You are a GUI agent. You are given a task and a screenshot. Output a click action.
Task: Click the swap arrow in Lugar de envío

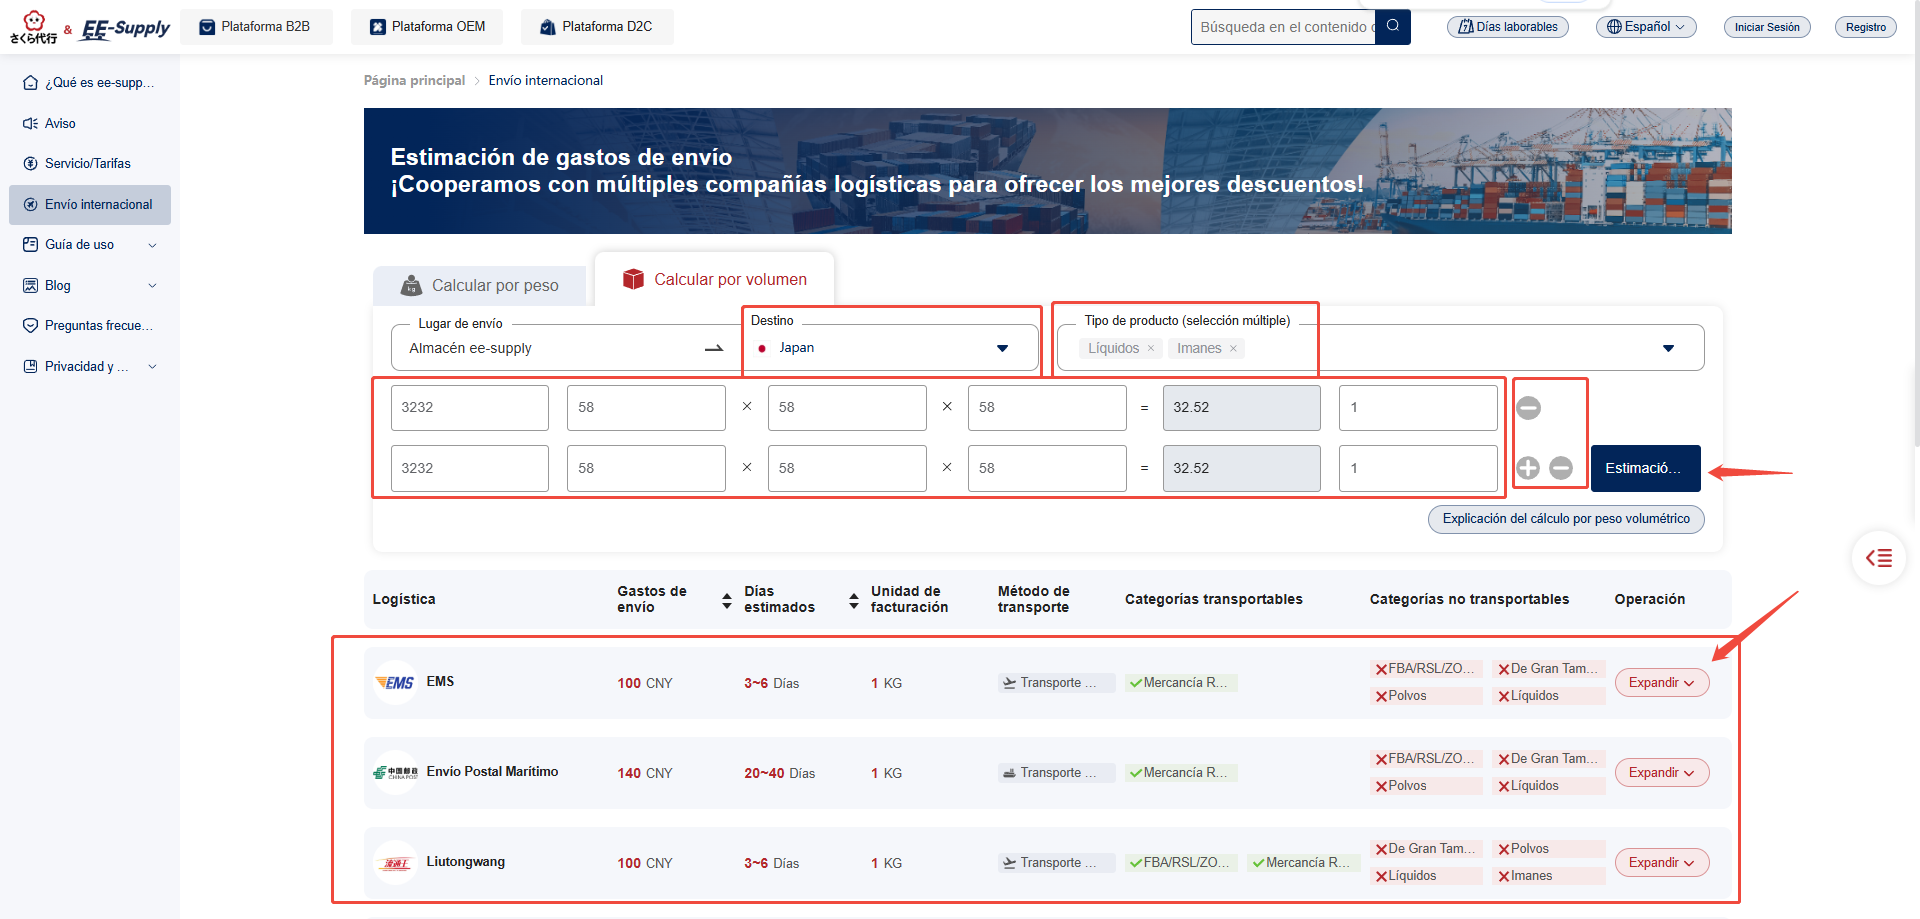[x=714, y=348]
